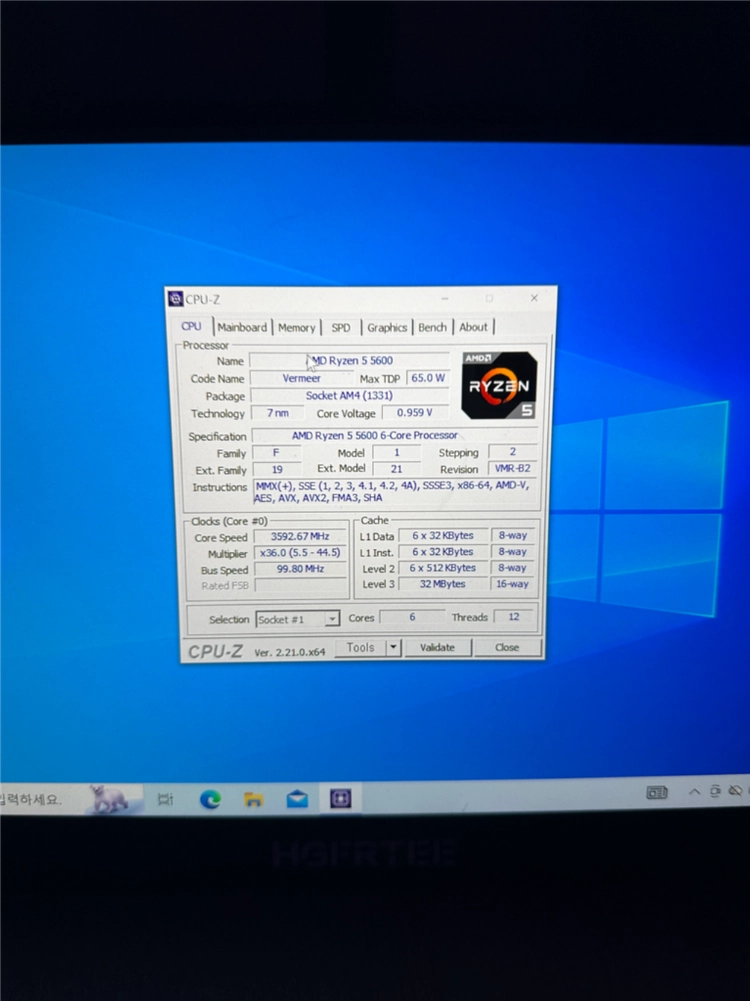750x1001 pixels.
Task: Show hidden system tray icons
Action: (694, 792)
